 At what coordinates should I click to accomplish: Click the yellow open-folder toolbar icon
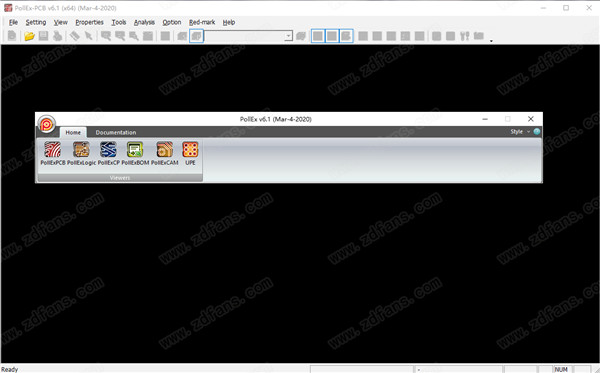pos(29,36)
